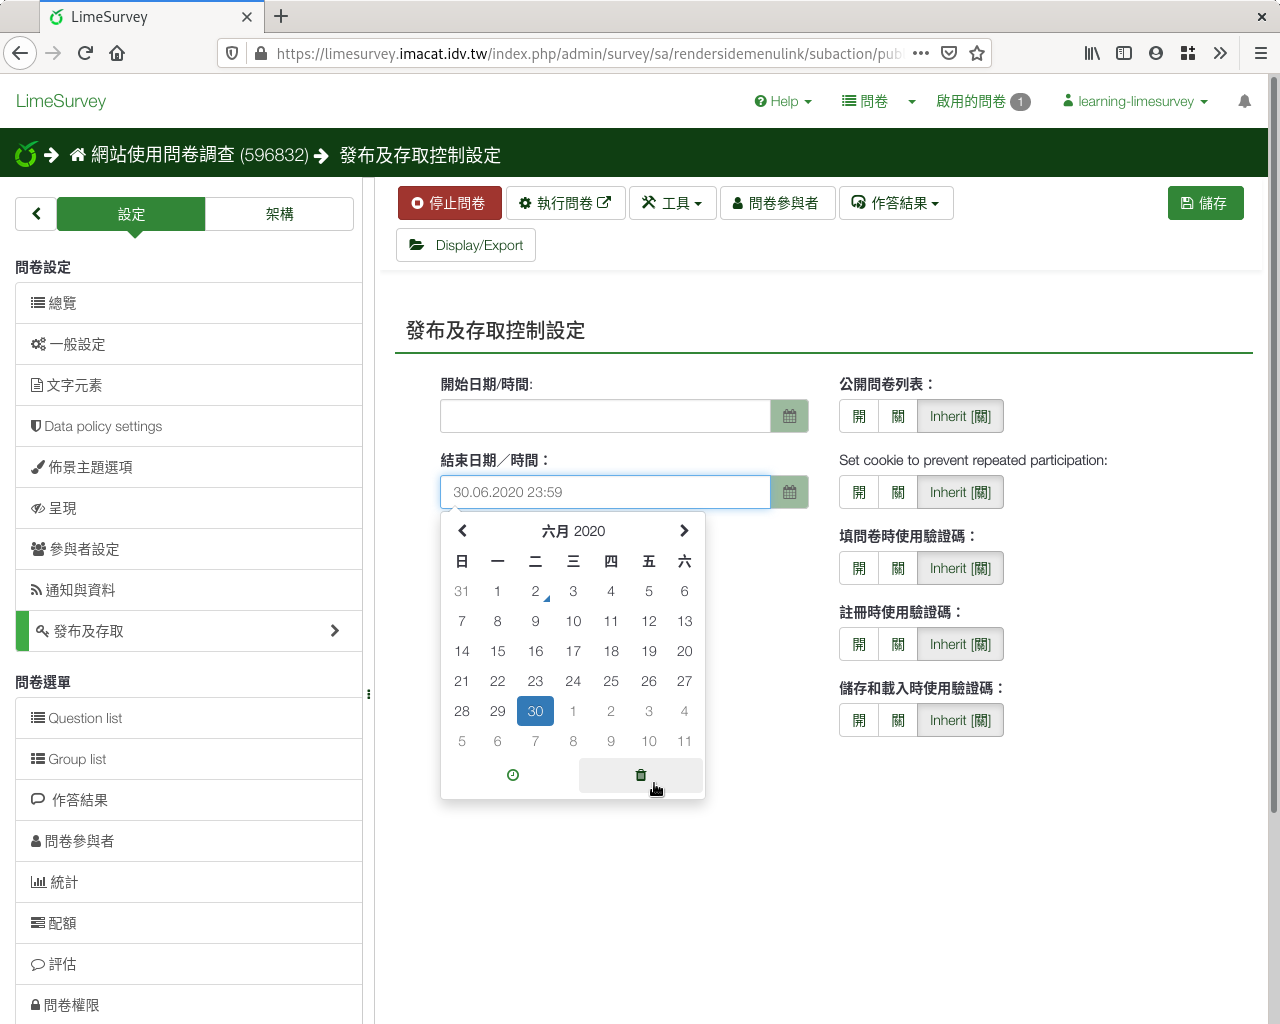Open 佈景主題選項 in sidebar
Viewport: 1280px width, 1024px height.
pyautogui.click(x=189, y=467)
